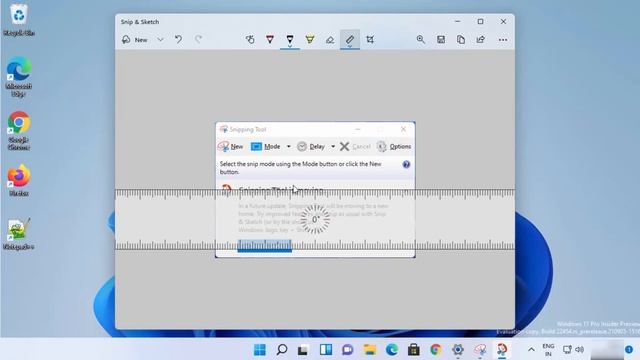This screenshot has height=360, width=640.
Task: Enable the Touch Writing tool
Action: 250,40
